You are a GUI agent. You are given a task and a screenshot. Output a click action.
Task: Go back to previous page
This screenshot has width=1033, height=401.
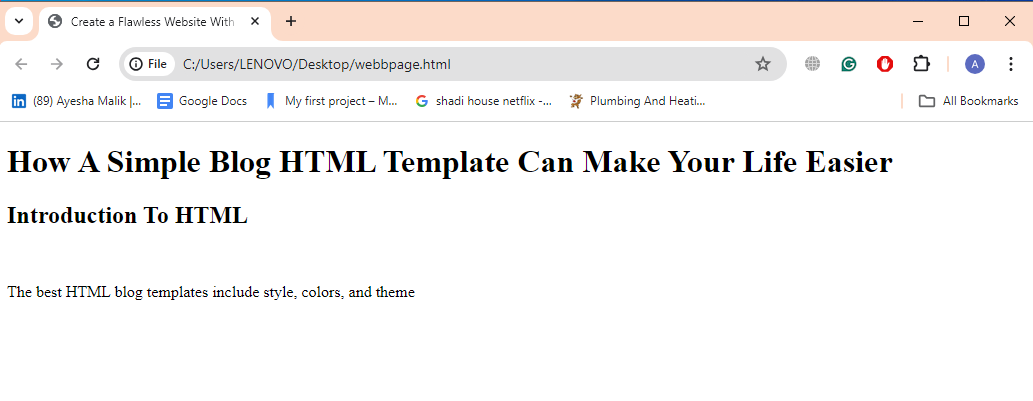tap(21, 64)
